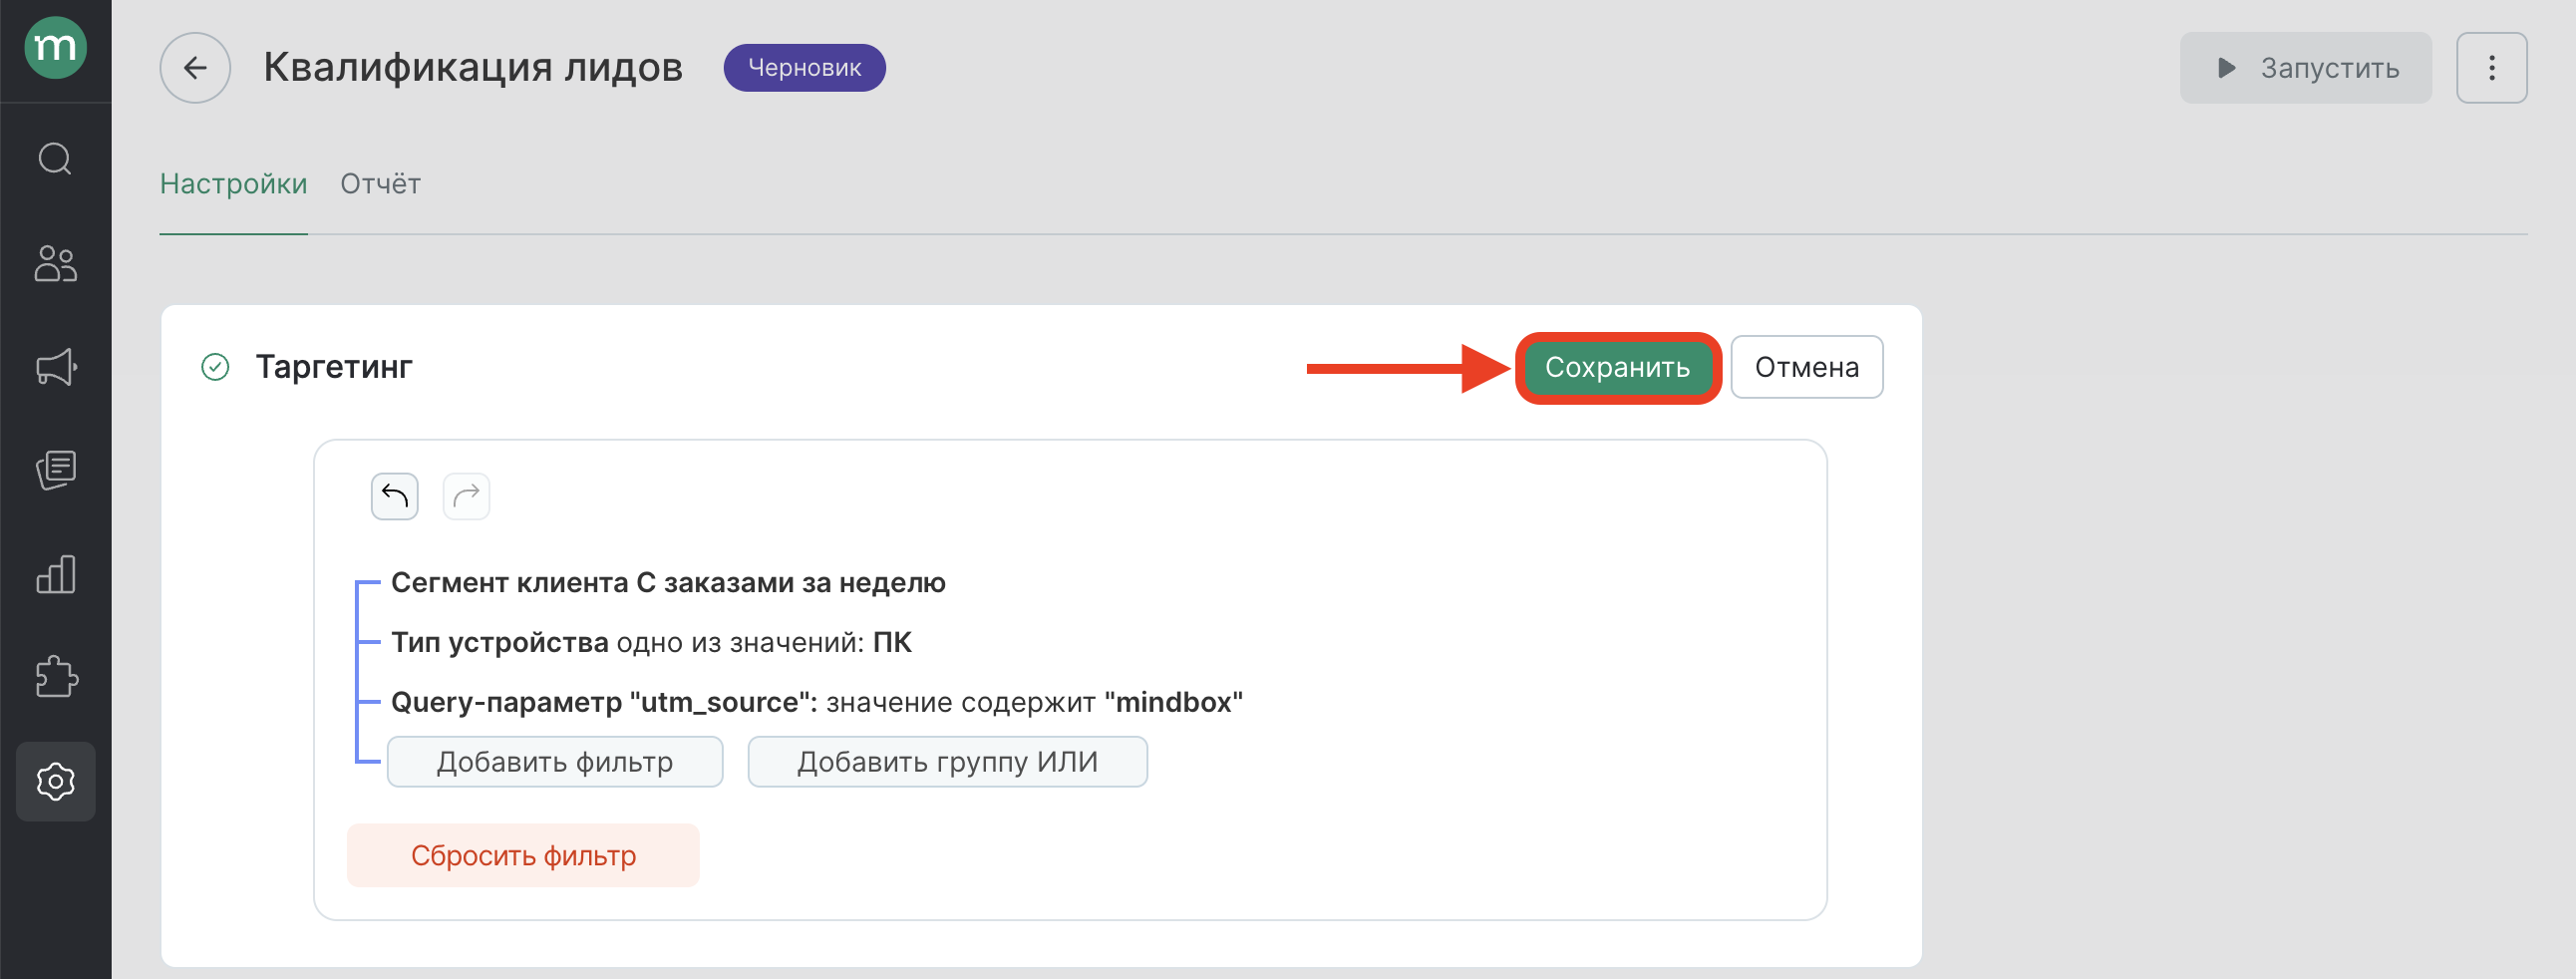The height and width of the screenshot is (979, 2576).
Task: Go back using the arrow button
Action: [x=195, y=68]
